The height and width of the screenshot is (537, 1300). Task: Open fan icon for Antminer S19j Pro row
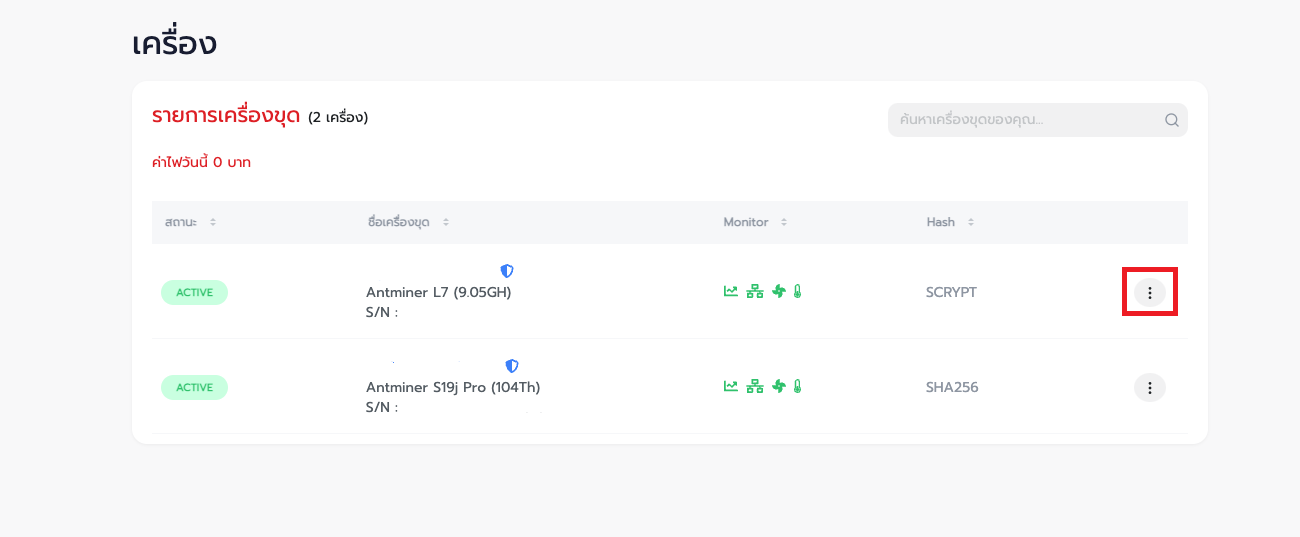click(x=779, y=386)
